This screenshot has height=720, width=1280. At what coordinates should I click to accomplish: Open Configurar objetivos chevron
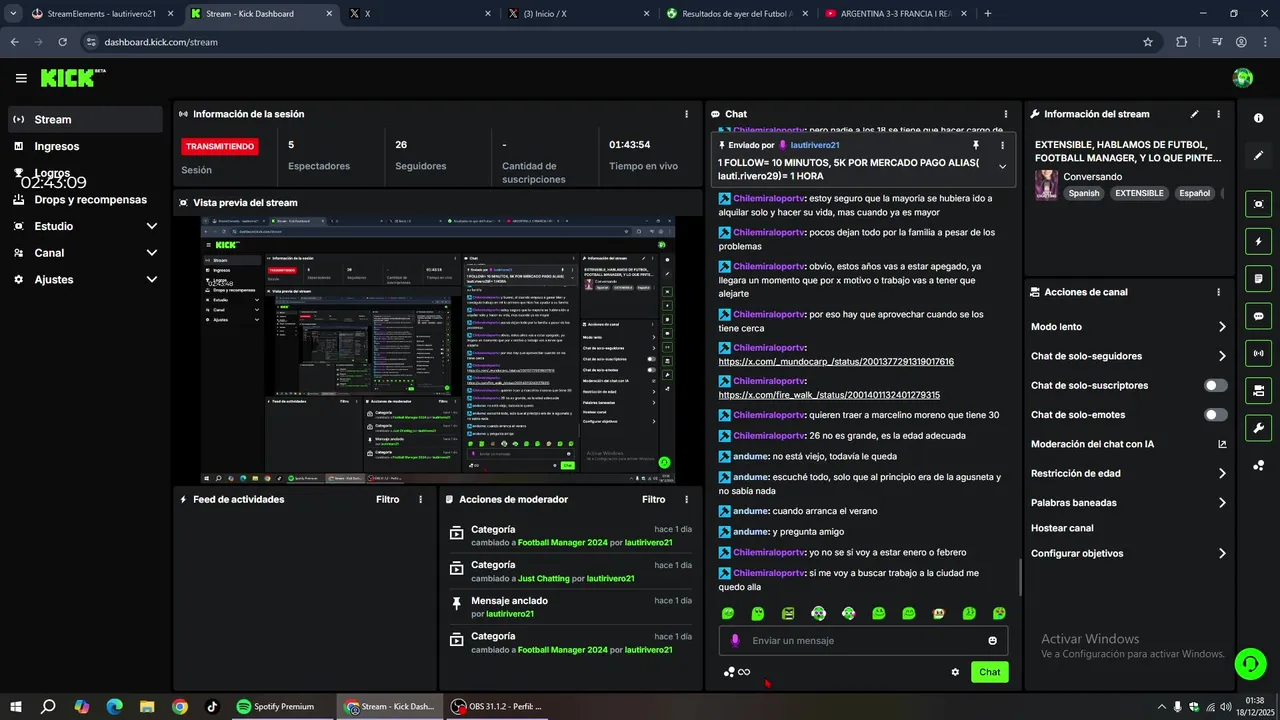(1222, 554)
